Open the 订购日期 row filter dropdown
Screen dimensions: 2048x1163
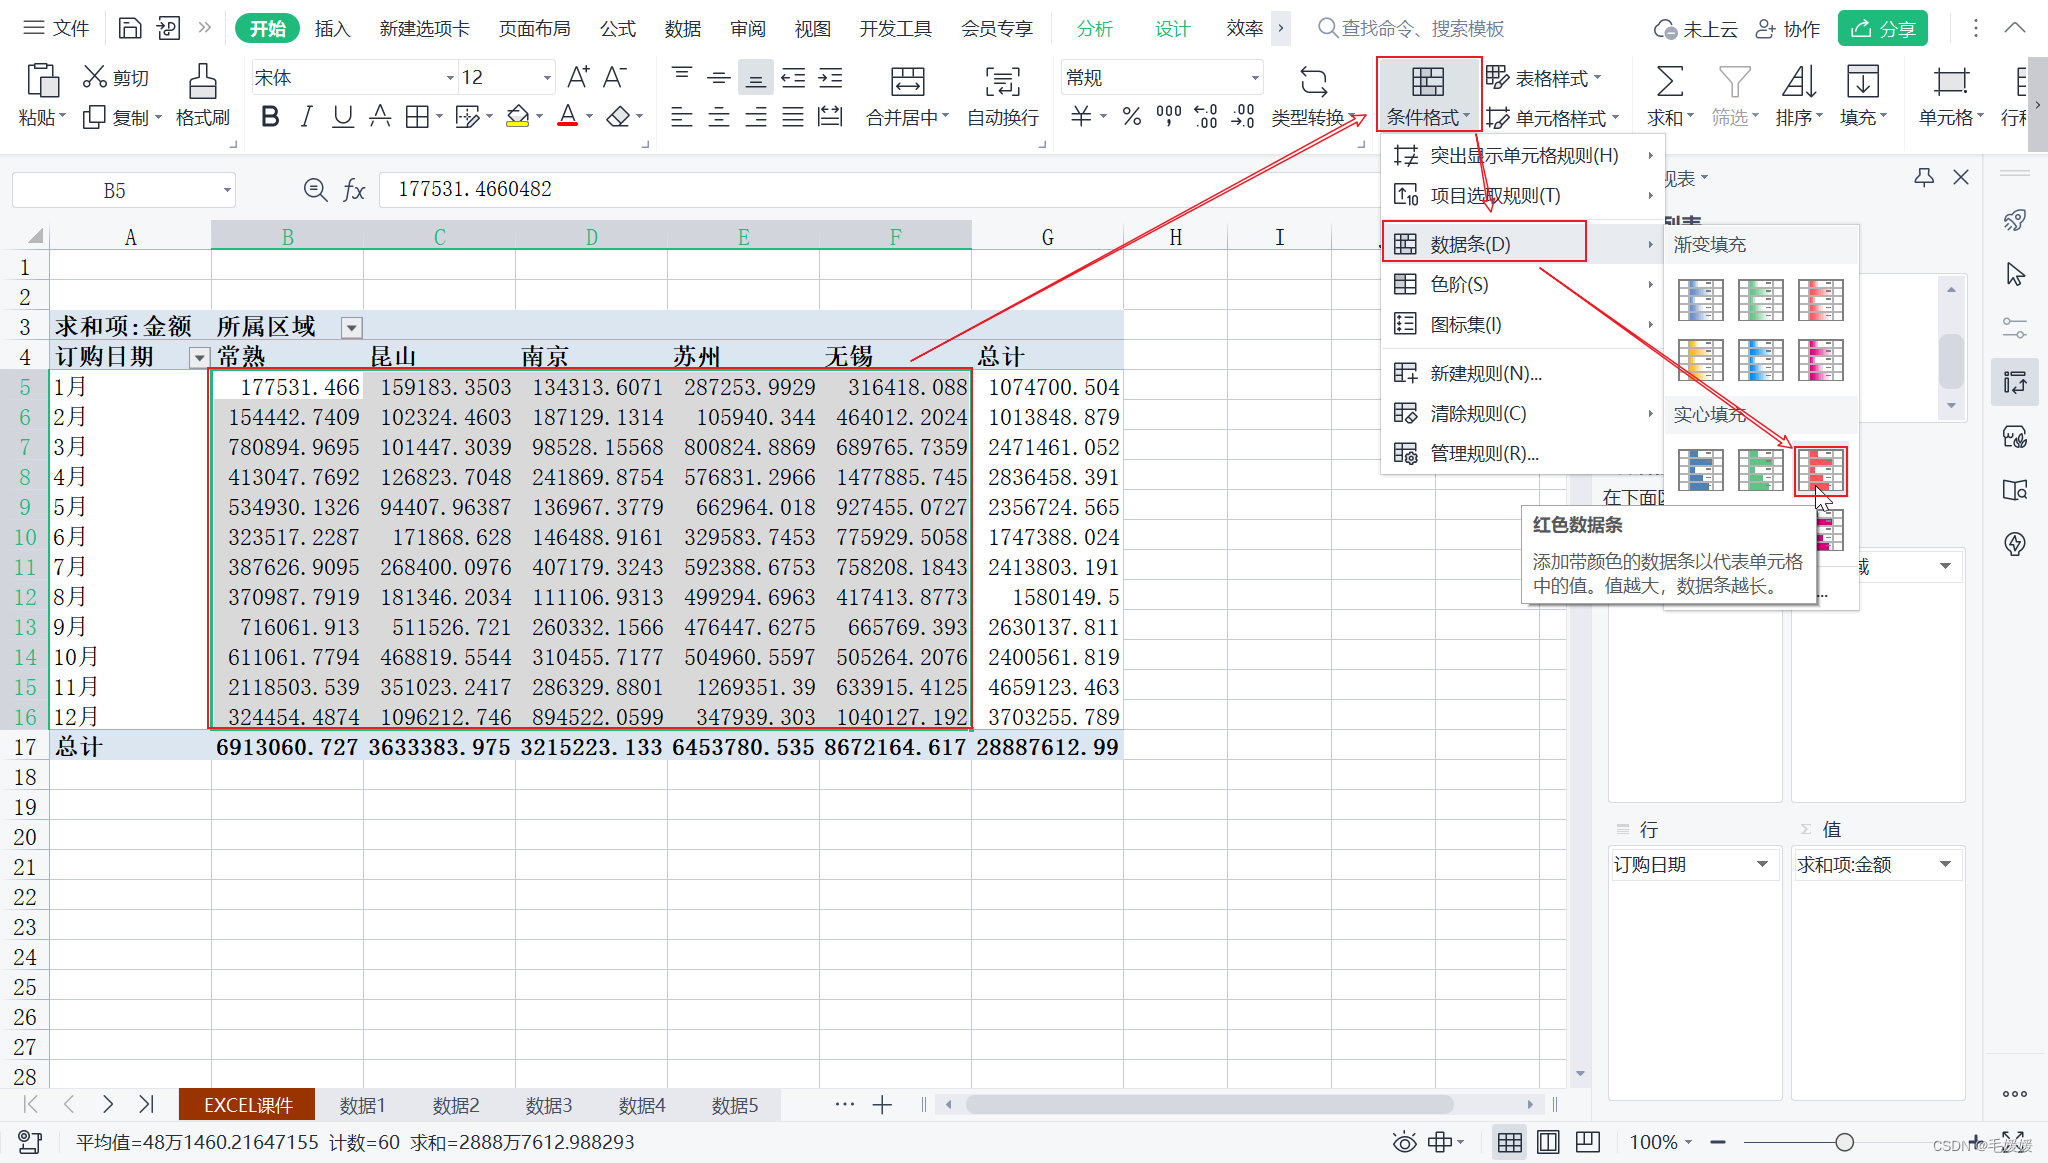[199, 358]
